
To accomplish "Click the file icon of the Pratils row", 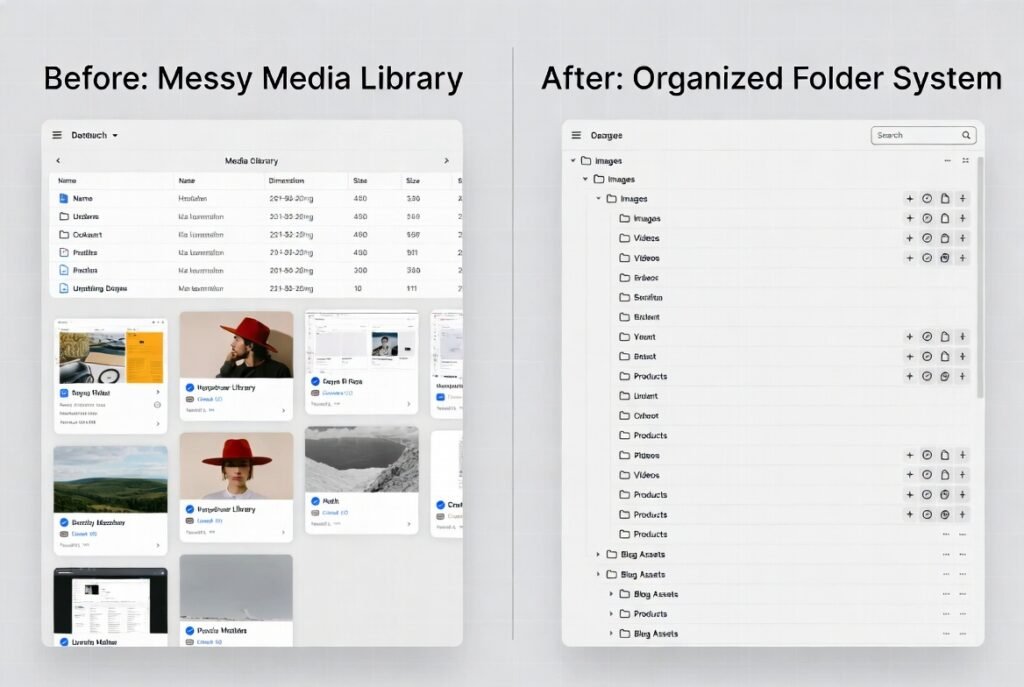I will click(64, 252).
